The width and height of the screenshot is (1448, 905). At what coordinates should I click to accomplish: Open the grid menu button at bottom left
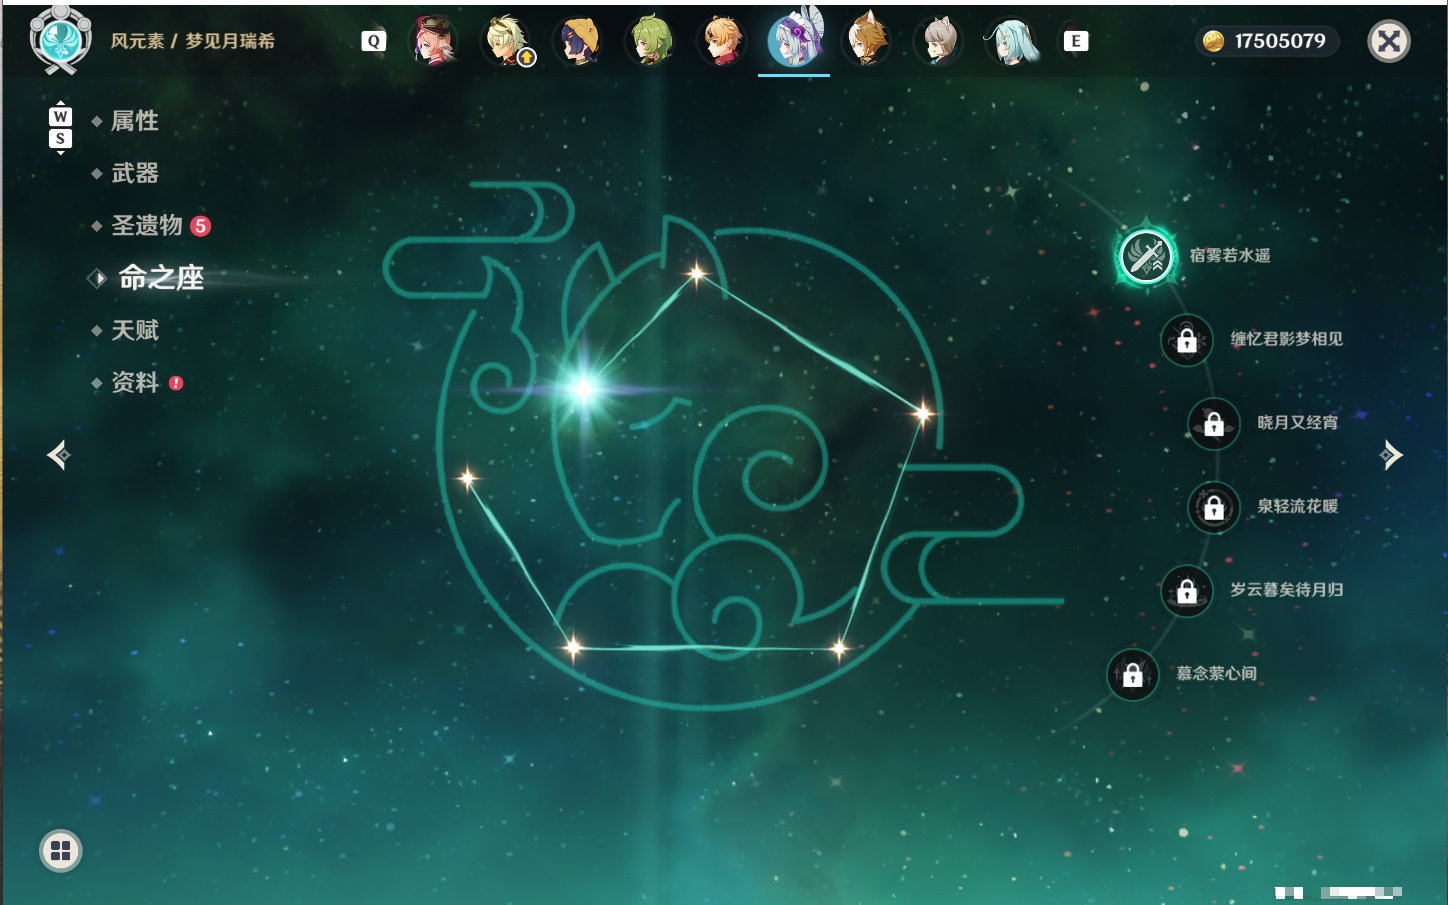point(61,851)
